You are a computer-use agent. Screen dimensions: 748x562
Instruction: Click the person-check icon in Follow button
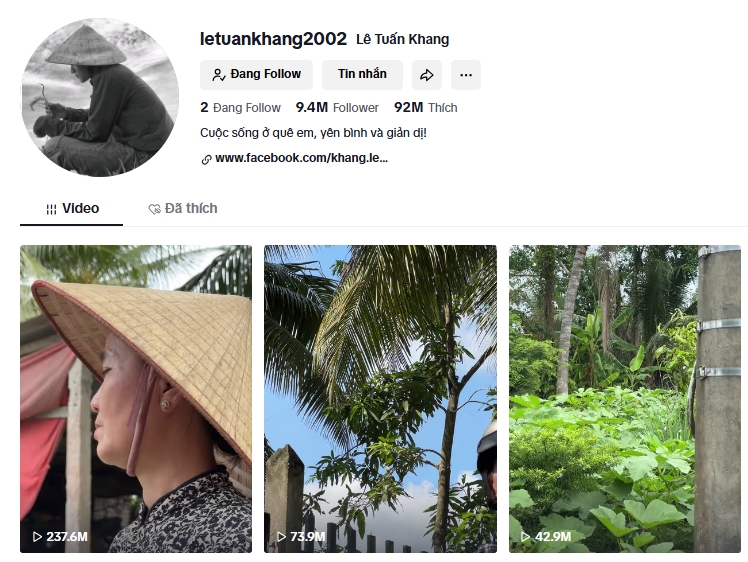[218, 75]
